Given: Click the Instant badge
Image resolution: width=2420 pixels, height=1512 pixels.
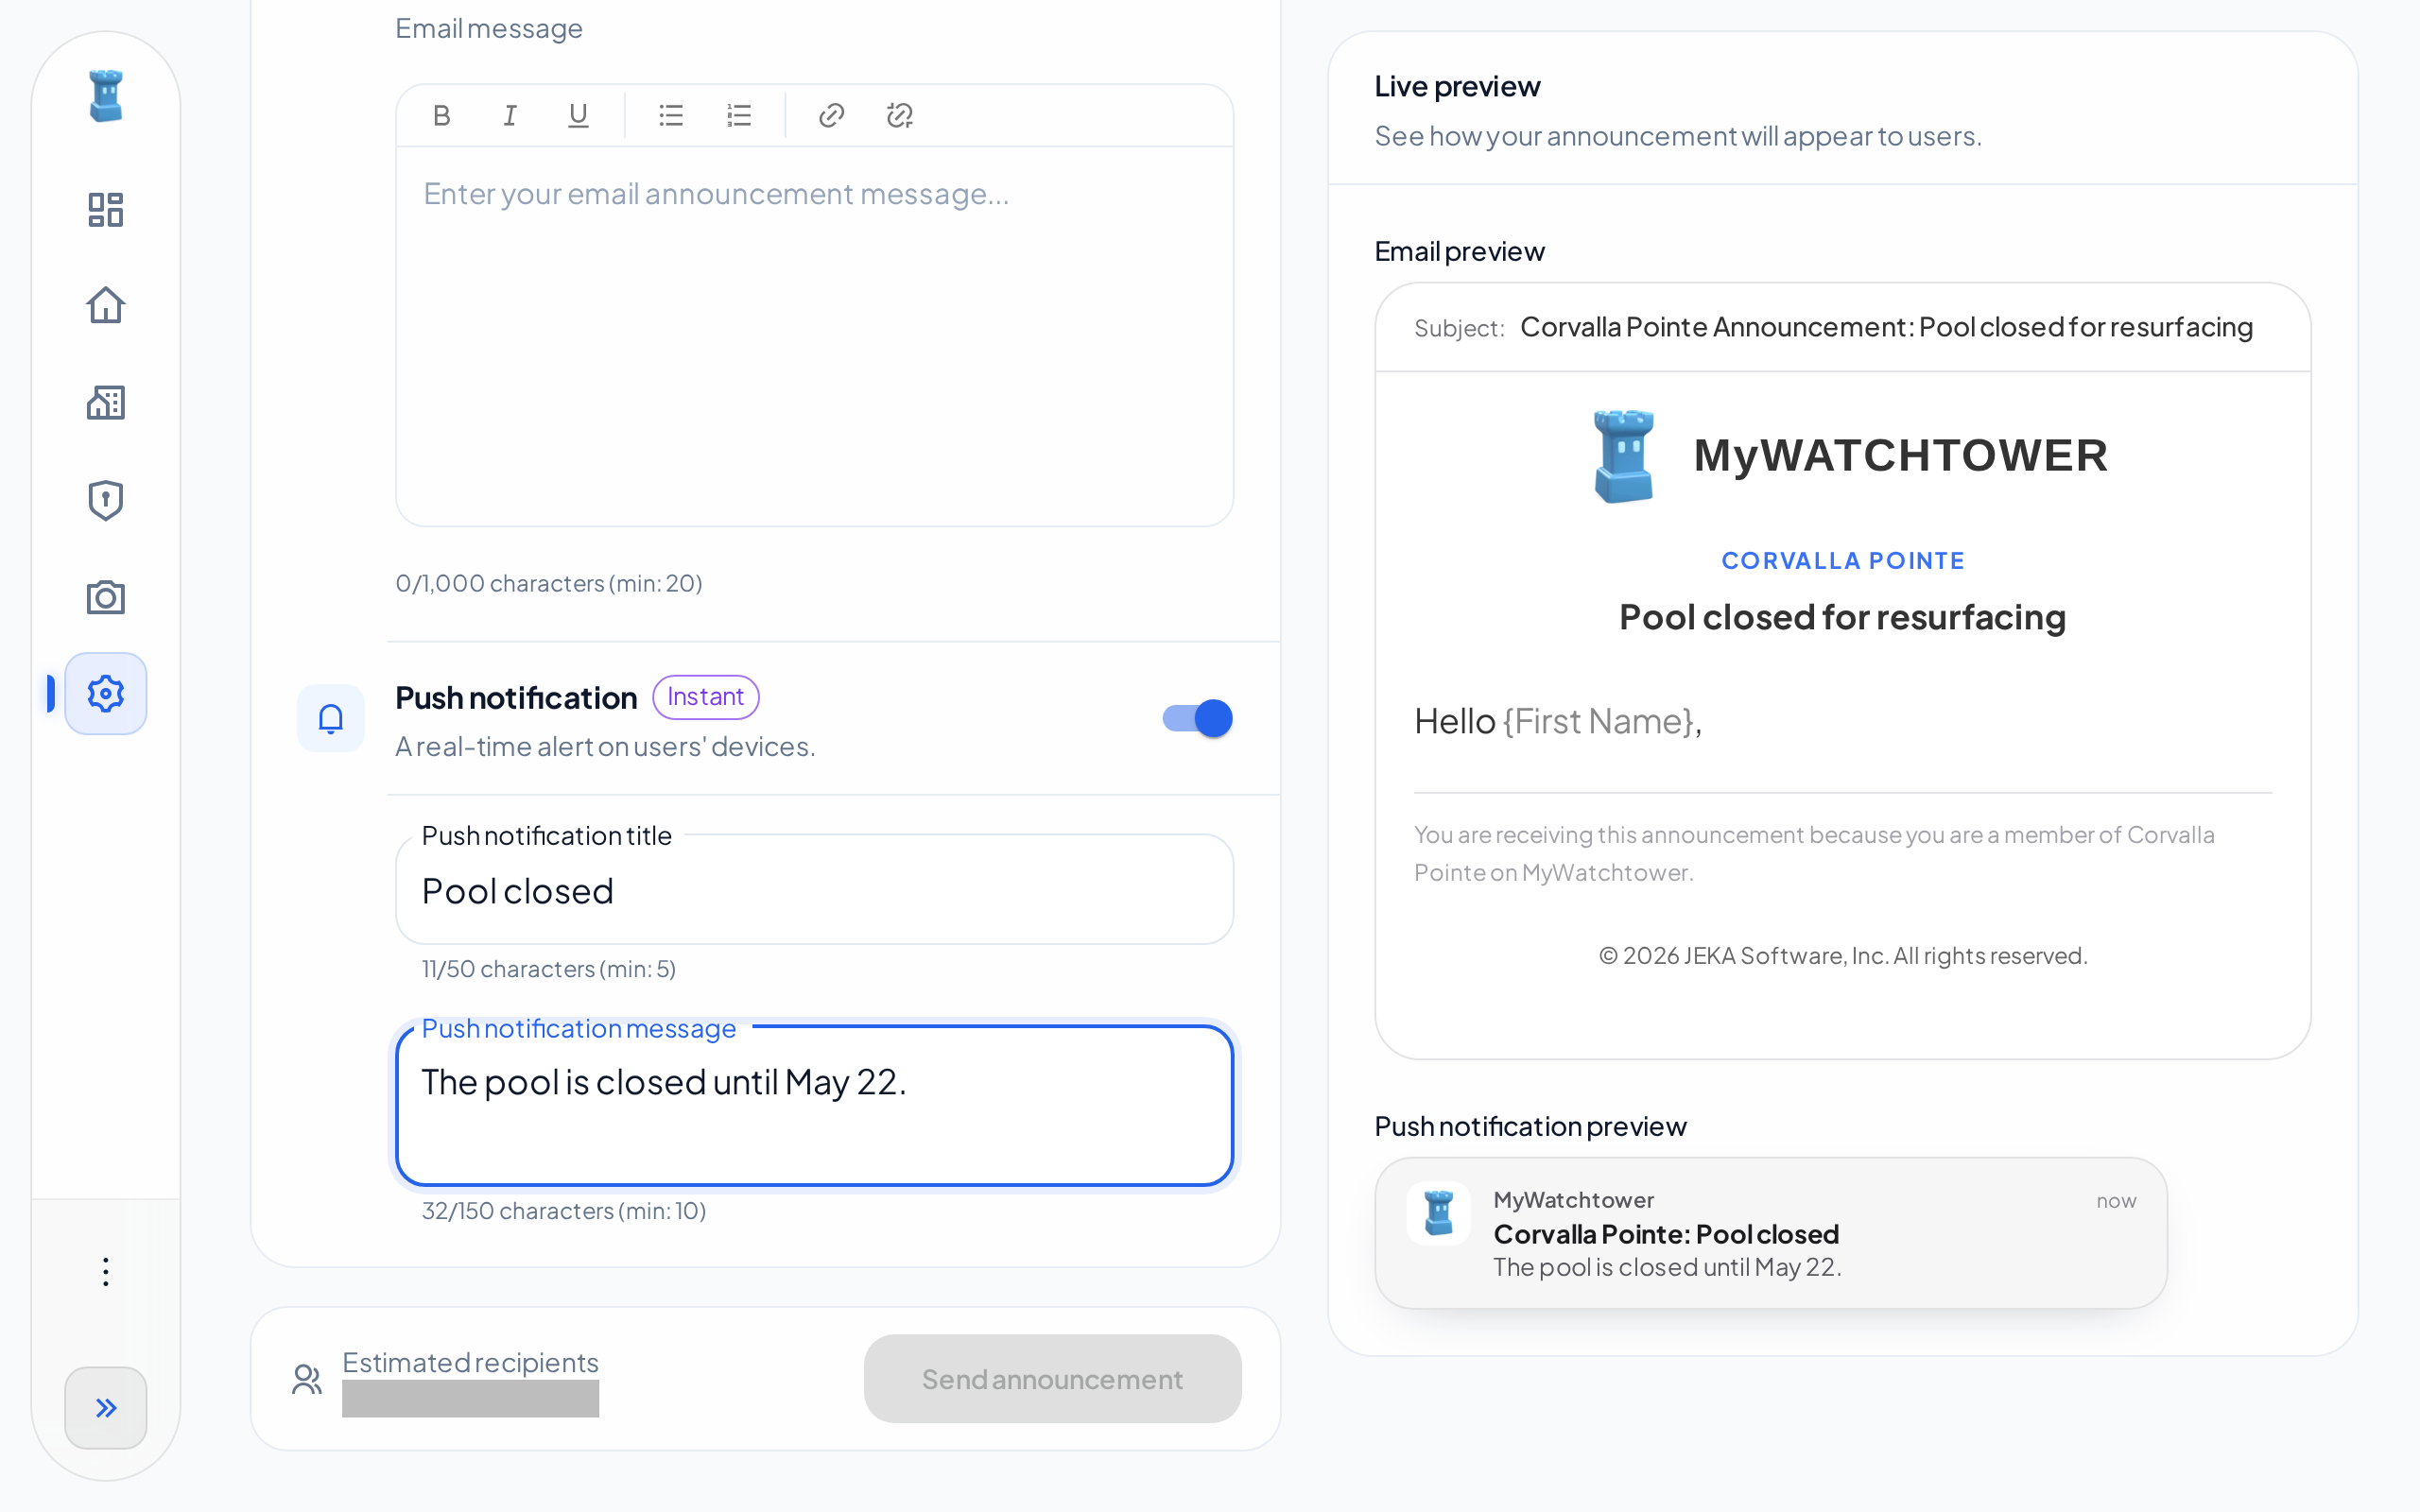Looking at the screenshot, I should [x=705, y=697].
